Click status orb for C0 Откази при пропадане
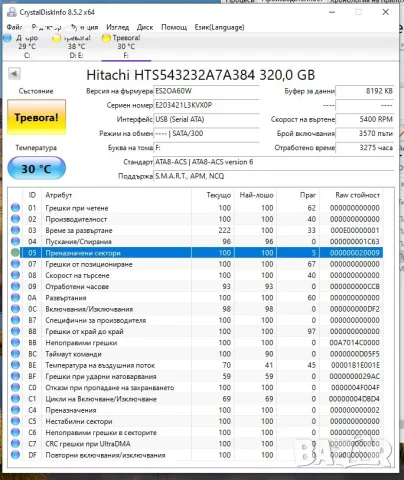Screen dimensions: 404x480 (x=15, y=387)
